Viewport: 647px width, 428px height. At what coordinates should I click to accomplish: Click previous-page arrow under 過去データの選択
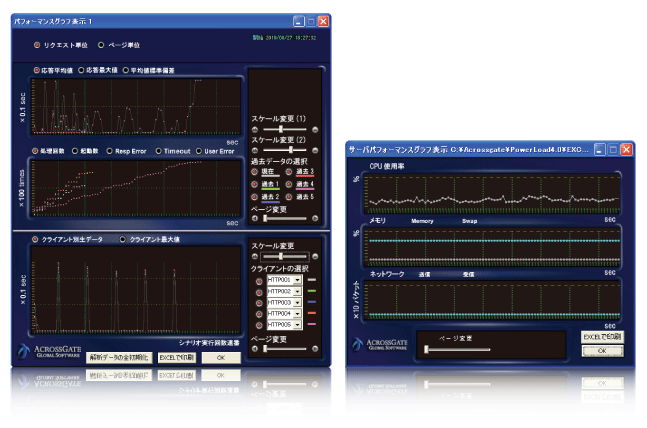pyautogui.click(x=255, y=218)
